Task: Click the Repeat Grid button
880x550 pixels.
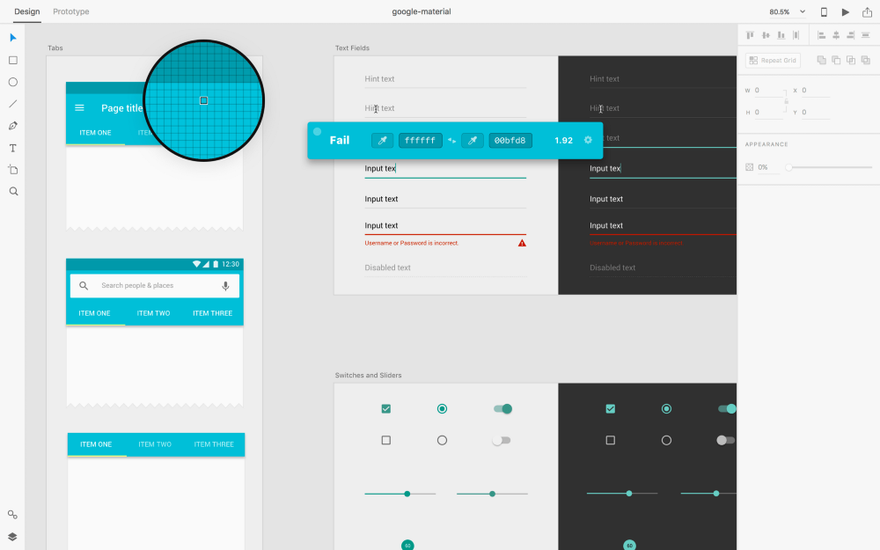Action: pyautogui.click(x=773, y=60)
